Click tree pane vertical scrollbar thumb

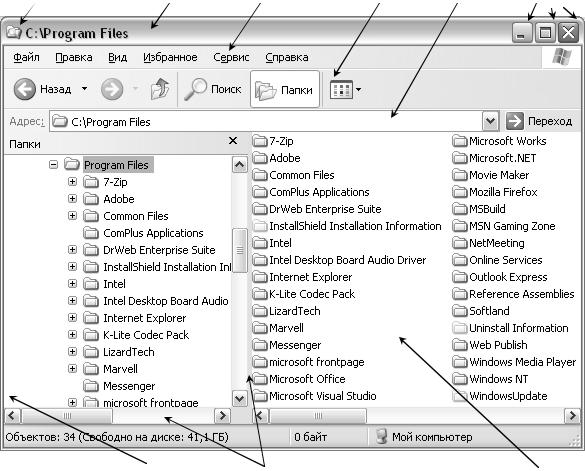tap(240, 250)
